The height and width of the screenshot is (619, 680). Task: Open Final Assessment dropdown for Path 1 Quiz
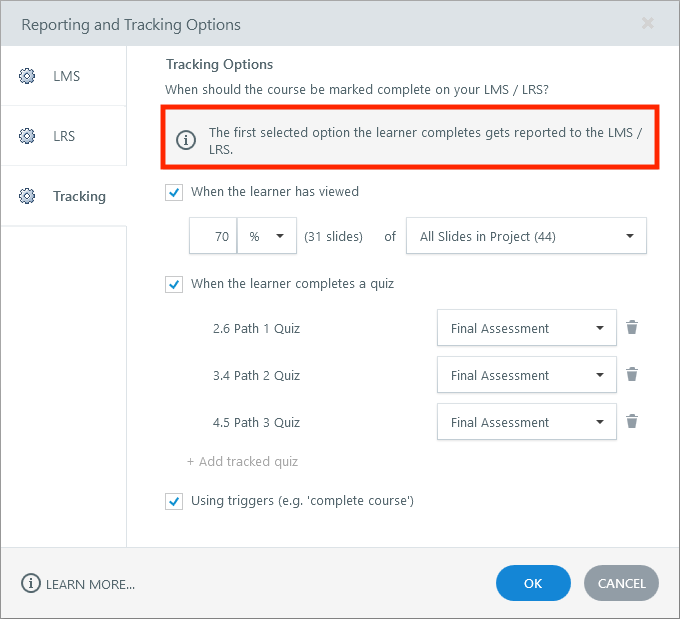[x=526, y=328]
